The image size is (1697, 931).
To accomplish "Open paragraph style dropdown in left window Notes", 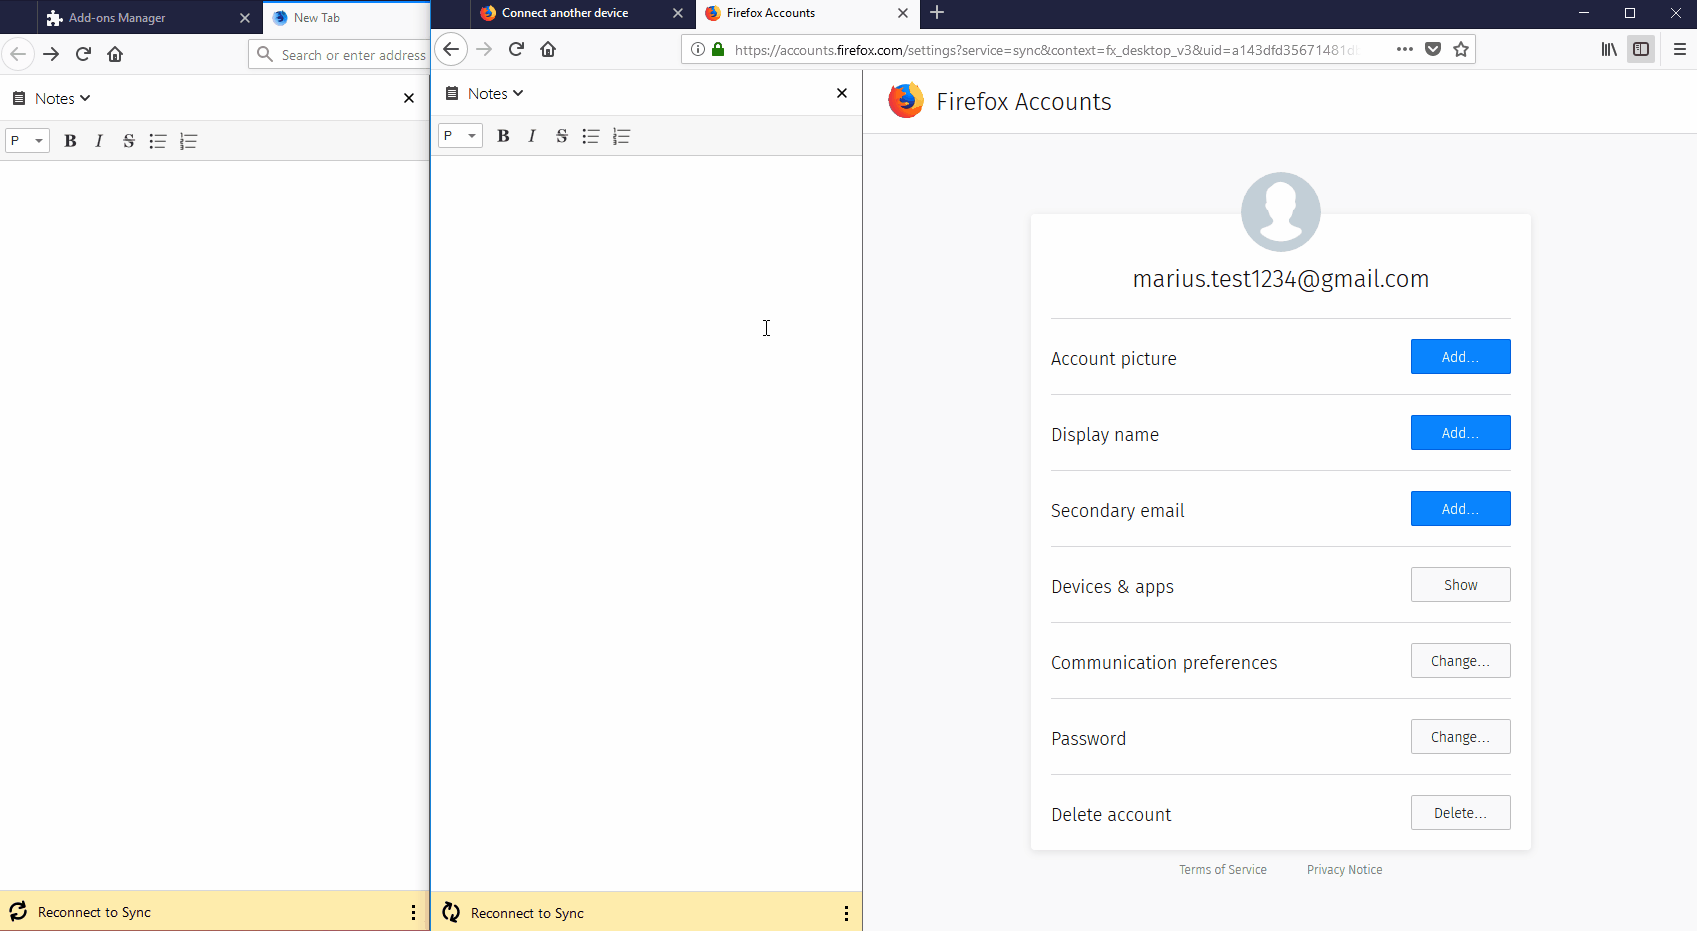I will pos(27,140).
